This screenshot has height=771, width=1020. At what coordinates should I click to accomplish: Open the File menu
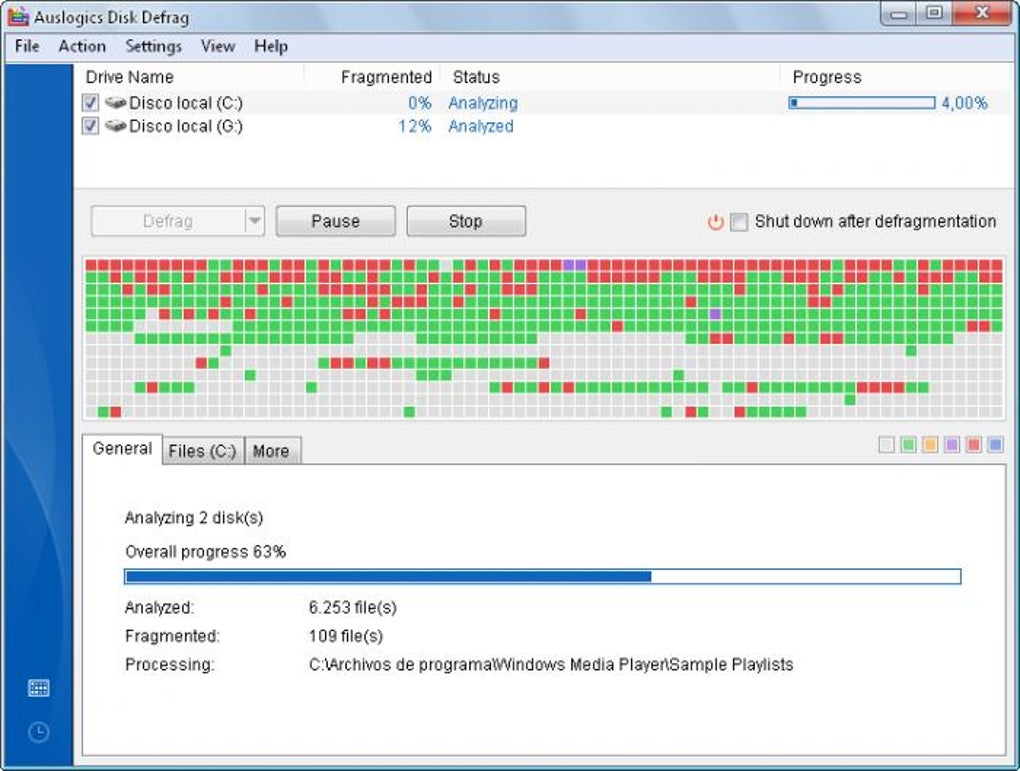click(27, 46)
